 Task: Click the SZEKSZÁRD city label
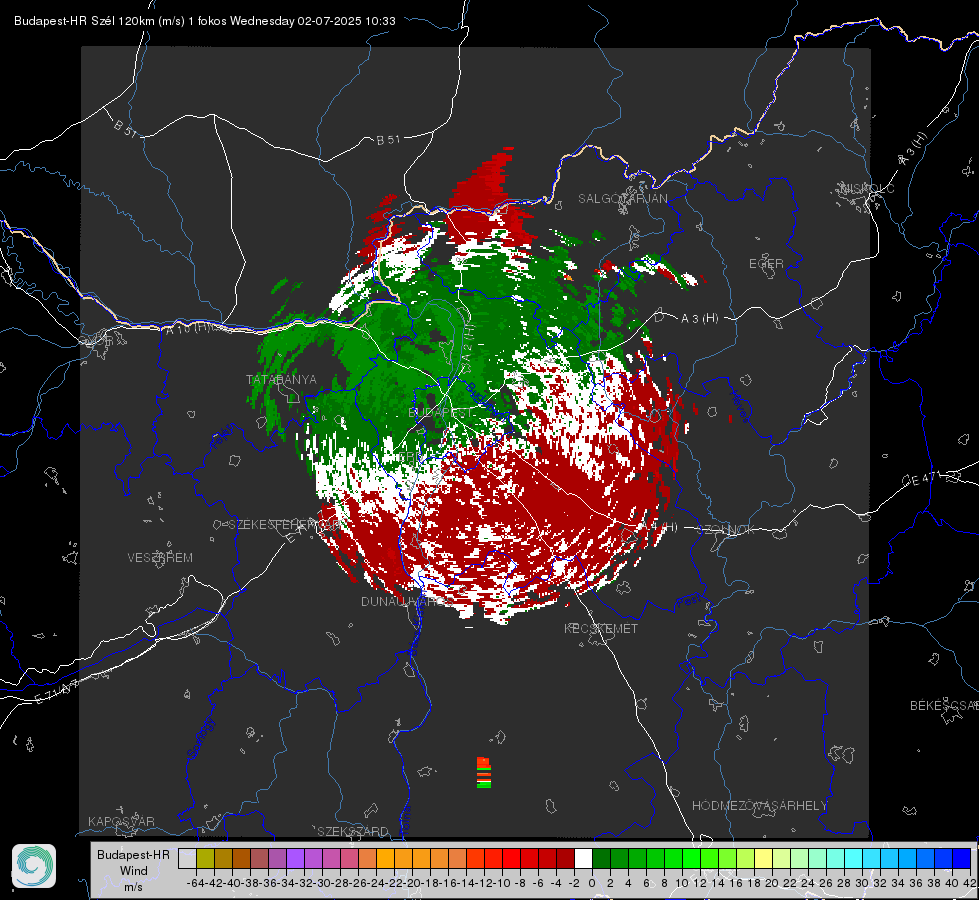pyautogui.click(x=353, y=831)
